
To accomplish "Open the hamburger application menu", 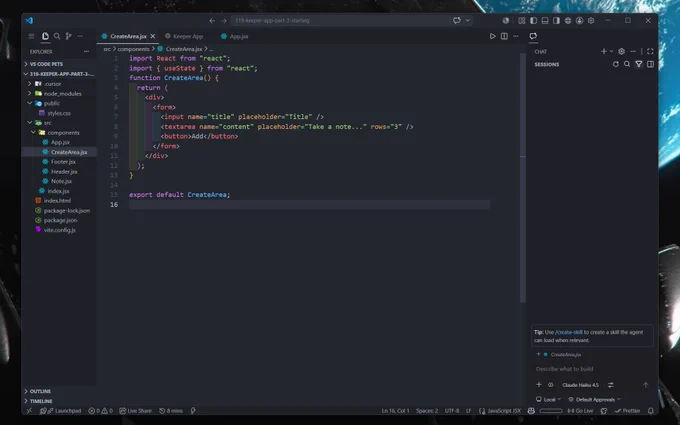I will click(x=31, y=36).
